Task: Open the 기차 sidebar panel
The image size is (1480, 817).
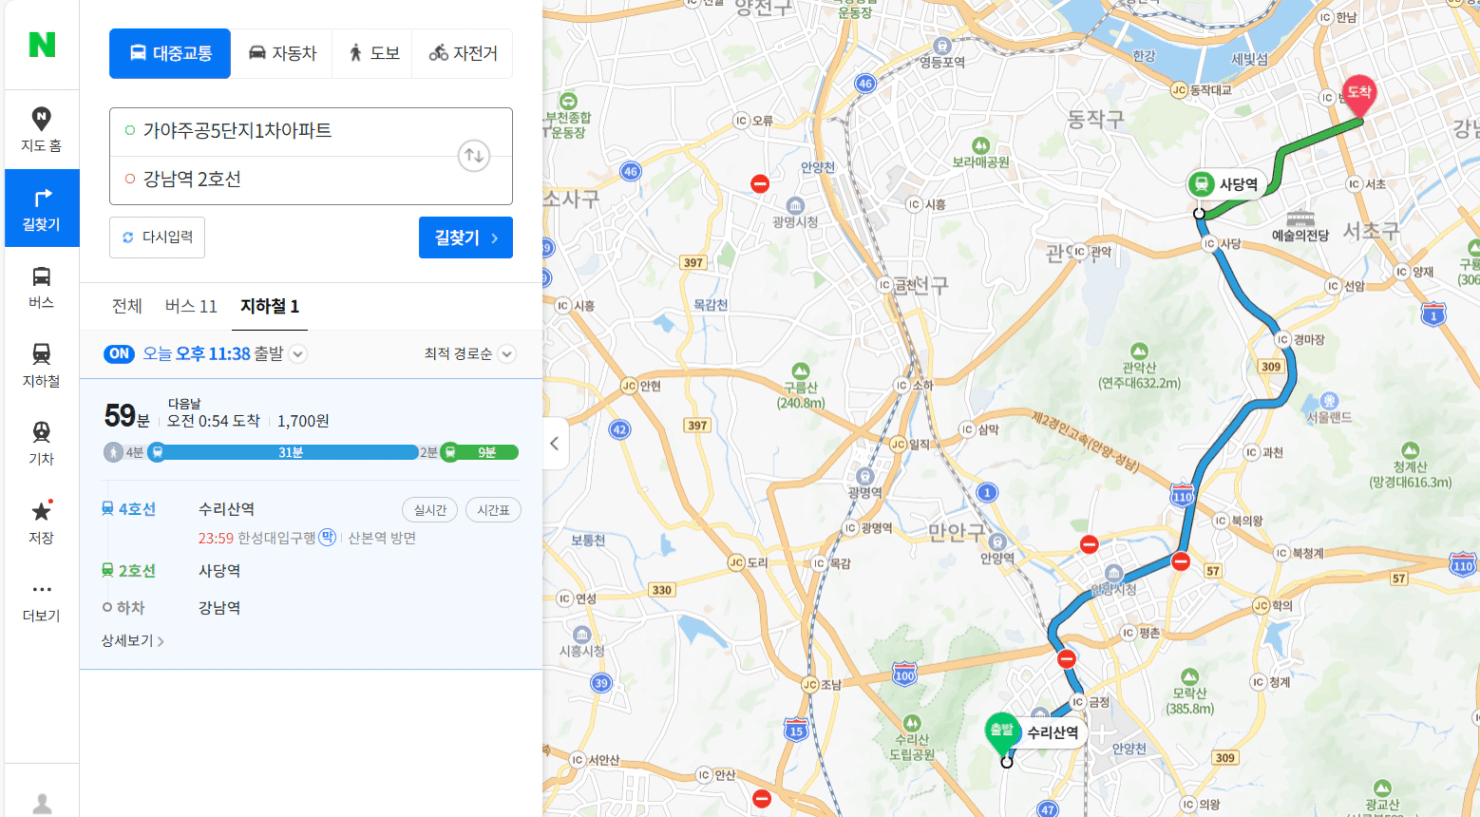Action: 41,443
